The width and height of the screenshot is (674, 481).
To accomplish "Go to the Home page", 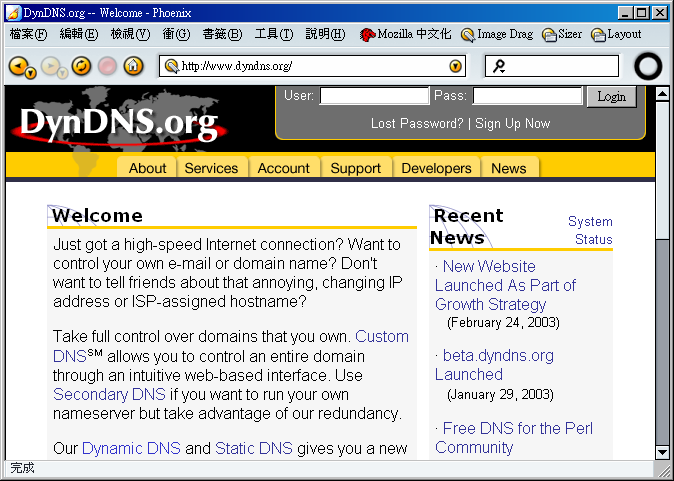I will tap(133, 66).
